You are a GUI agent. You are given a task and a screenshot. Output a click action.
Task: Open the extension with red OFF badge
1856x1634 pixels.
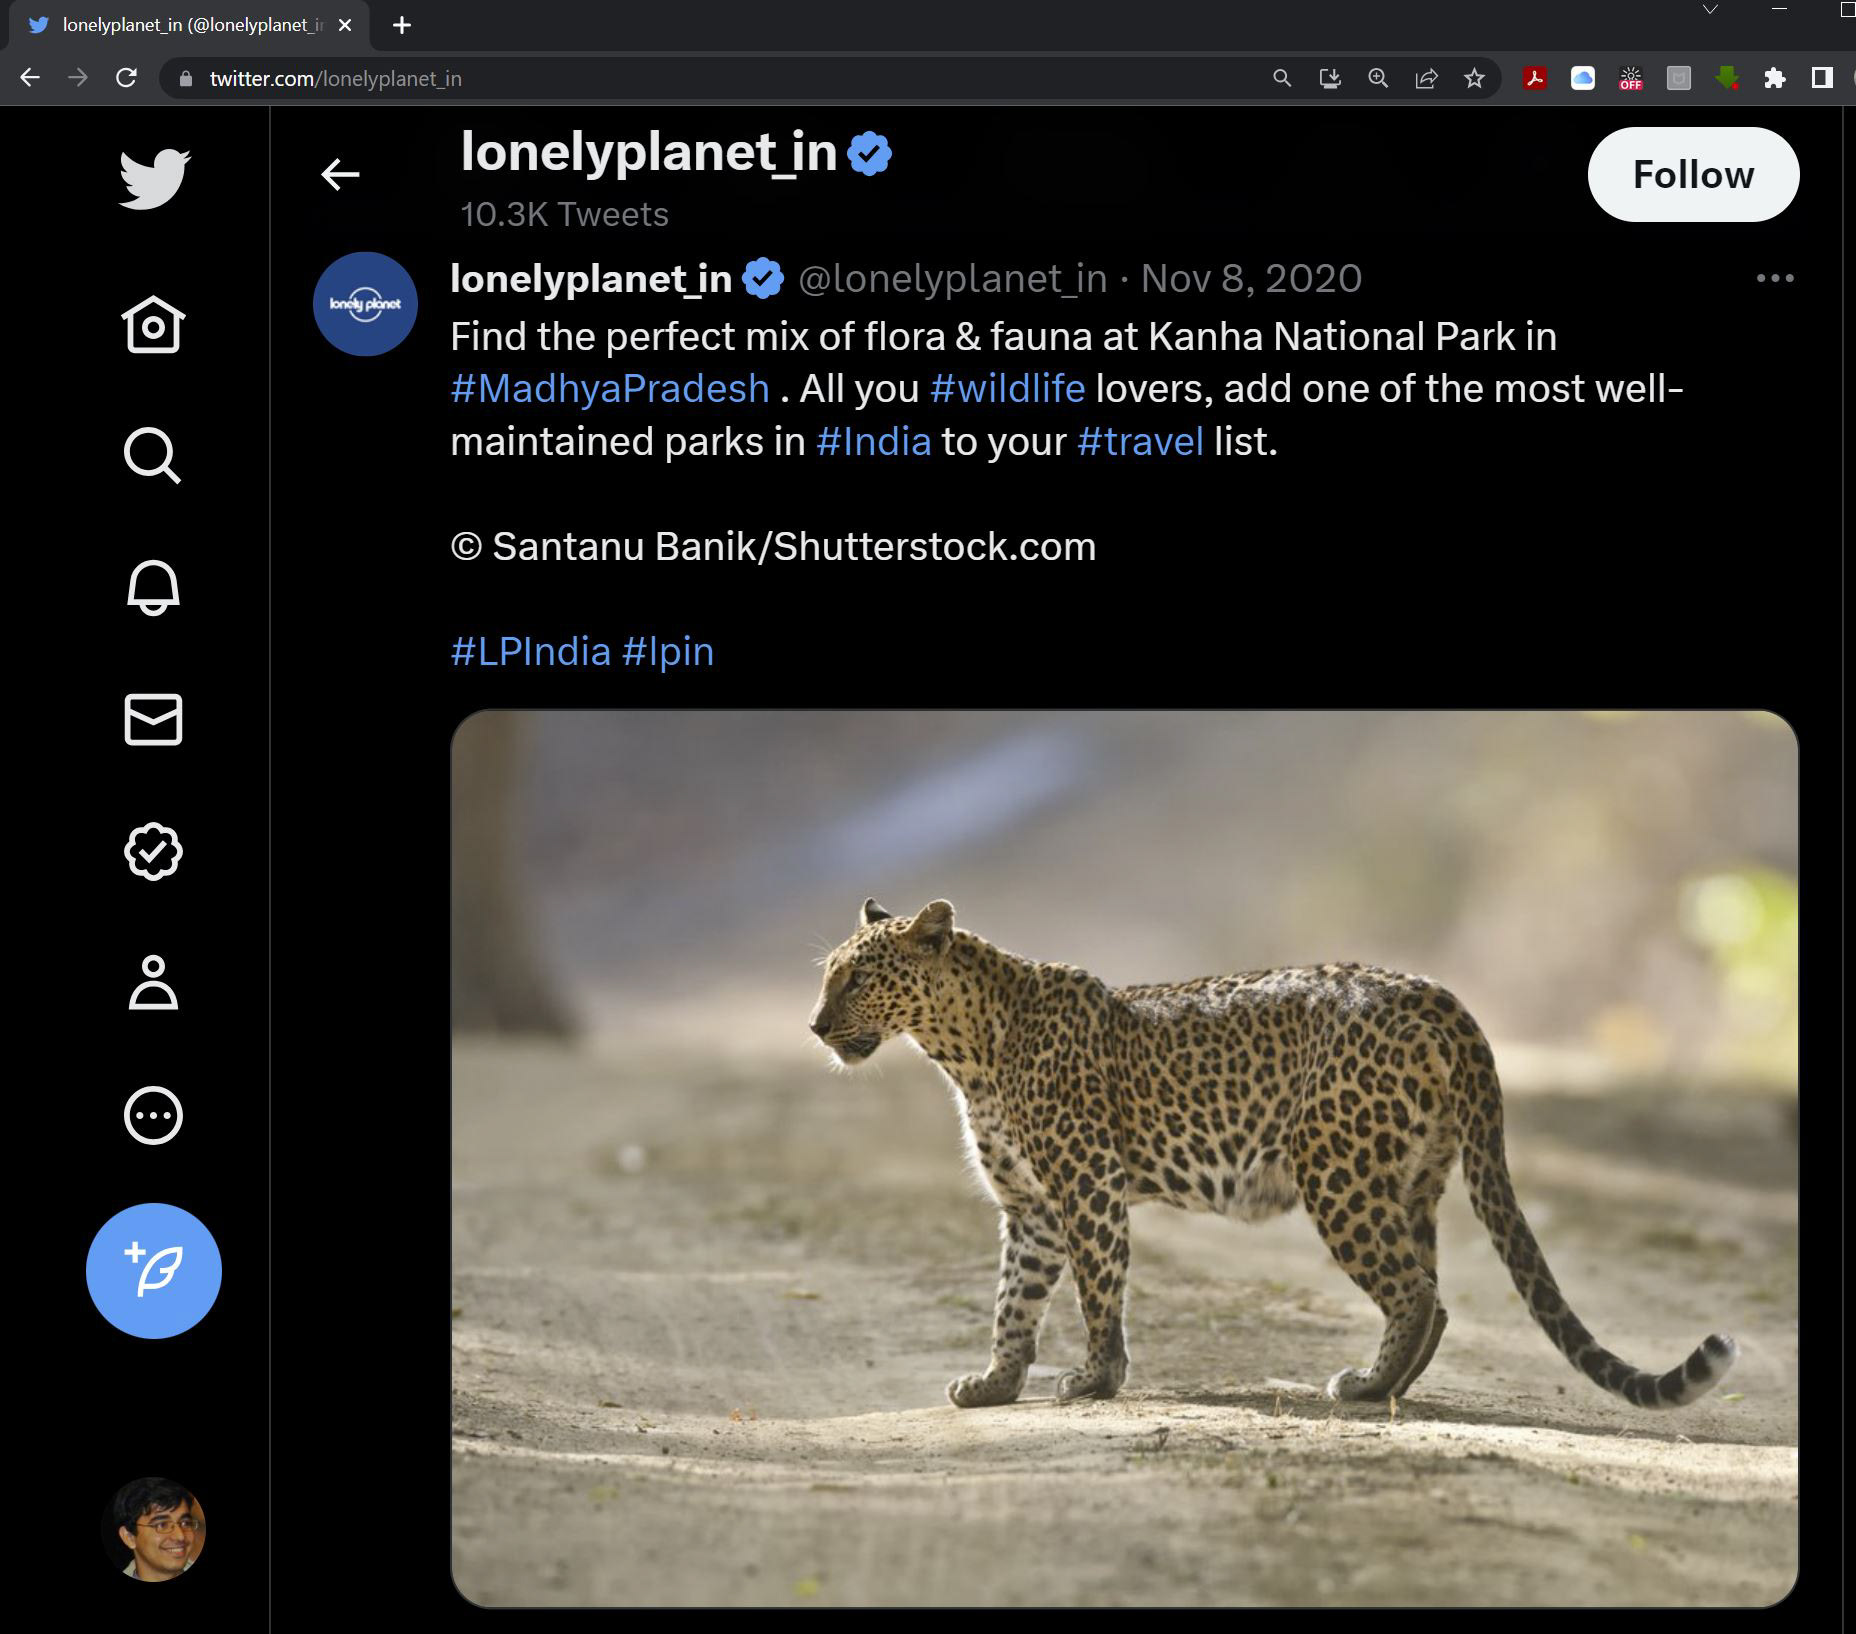tap(1631, 78)
